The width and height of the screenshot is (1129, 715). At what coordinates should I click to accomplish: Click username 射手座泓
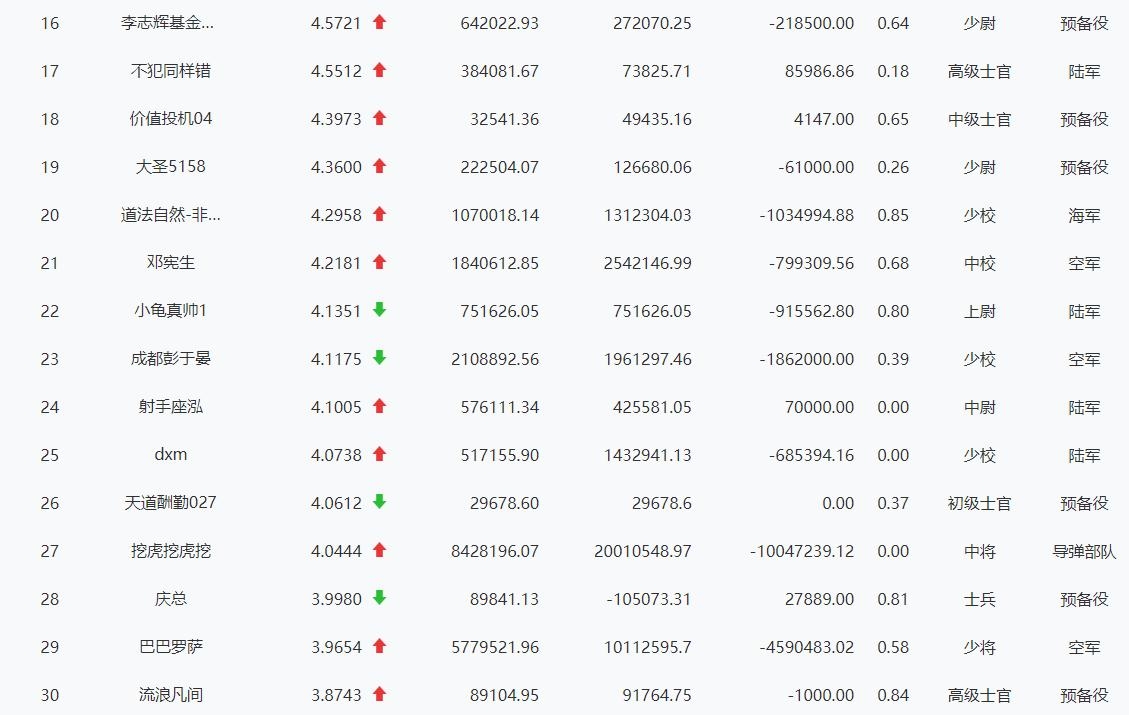[x=171, y=407]
